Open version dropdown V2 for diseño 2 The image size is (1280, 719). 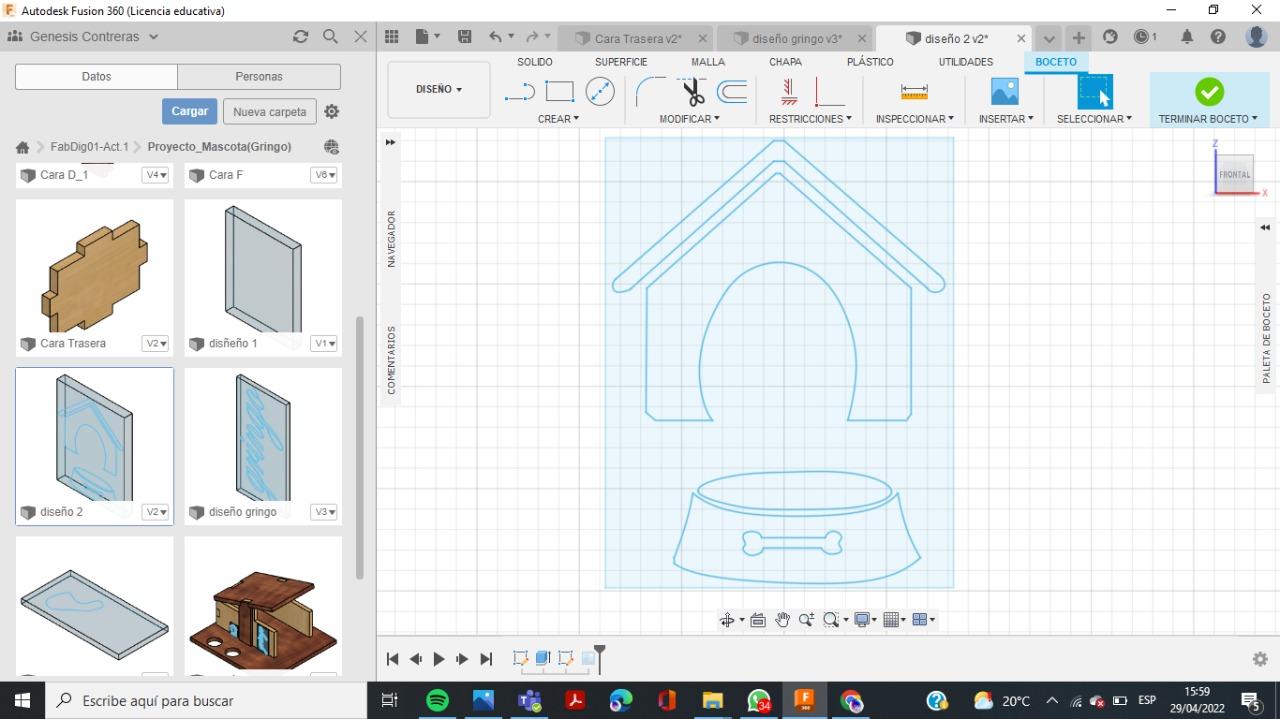point(156,512)
